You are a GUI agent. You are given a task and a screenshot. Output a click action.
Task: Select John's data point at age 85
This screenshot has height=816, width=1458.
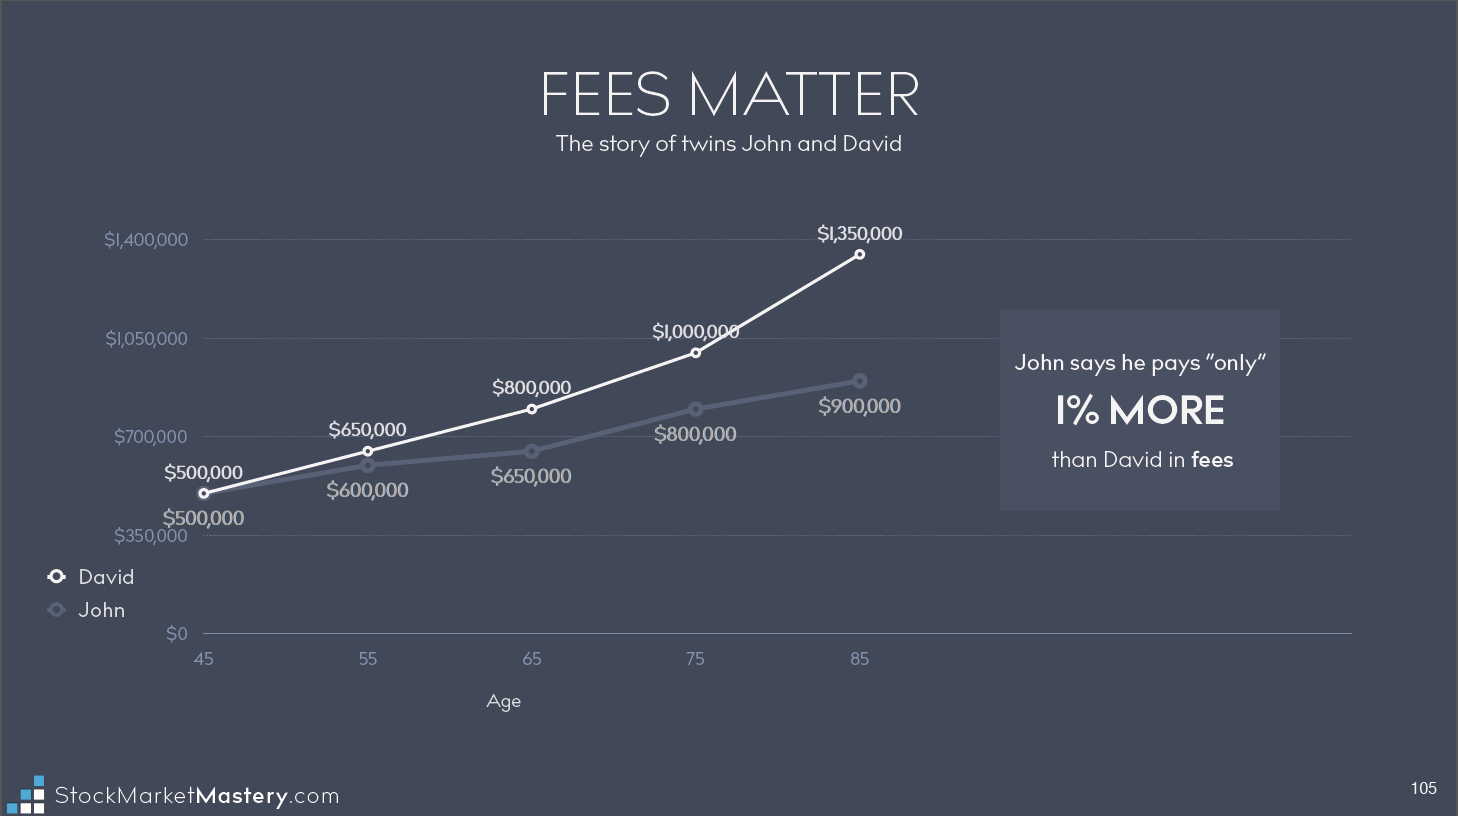point(860,381)
